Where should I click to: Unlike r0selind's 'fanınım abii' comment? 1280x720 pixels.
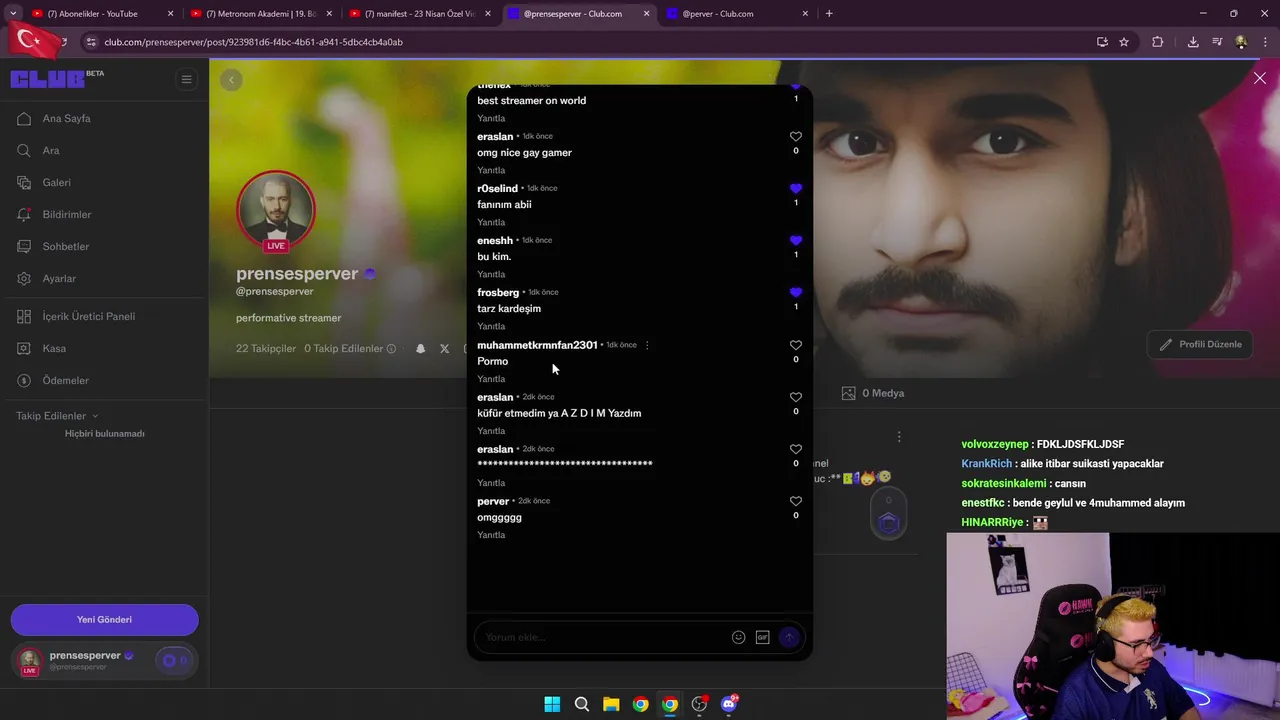click(x=796, y=188)
